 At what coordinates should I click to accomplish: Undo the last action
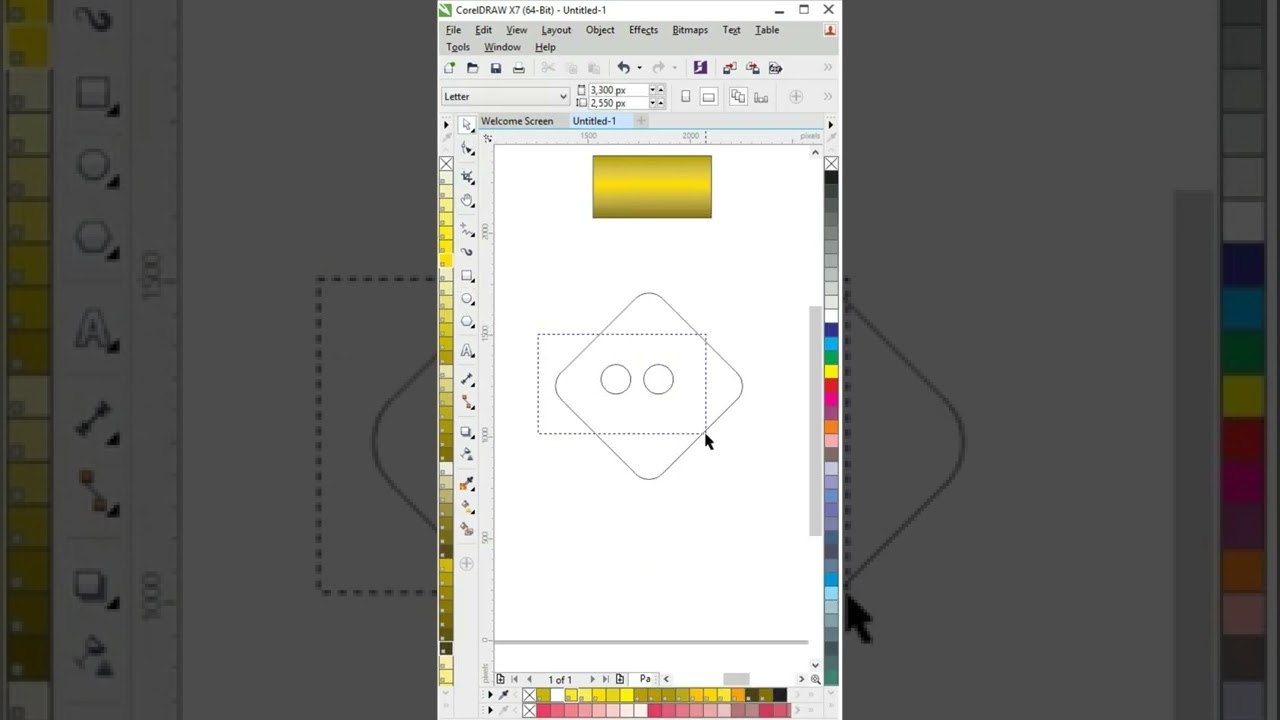(x=623, y=68)
